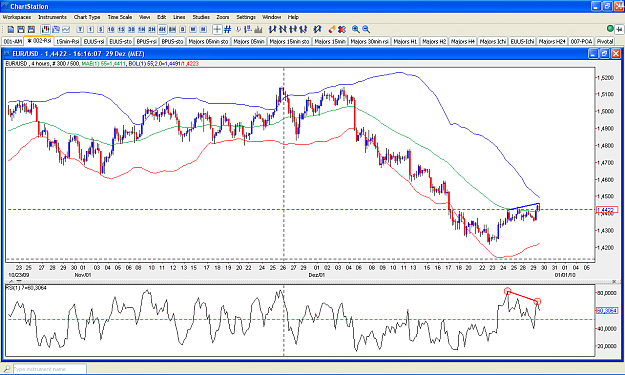625x375 pixels.
Task: Close the RSI study panel X
Action: point(614,282)
